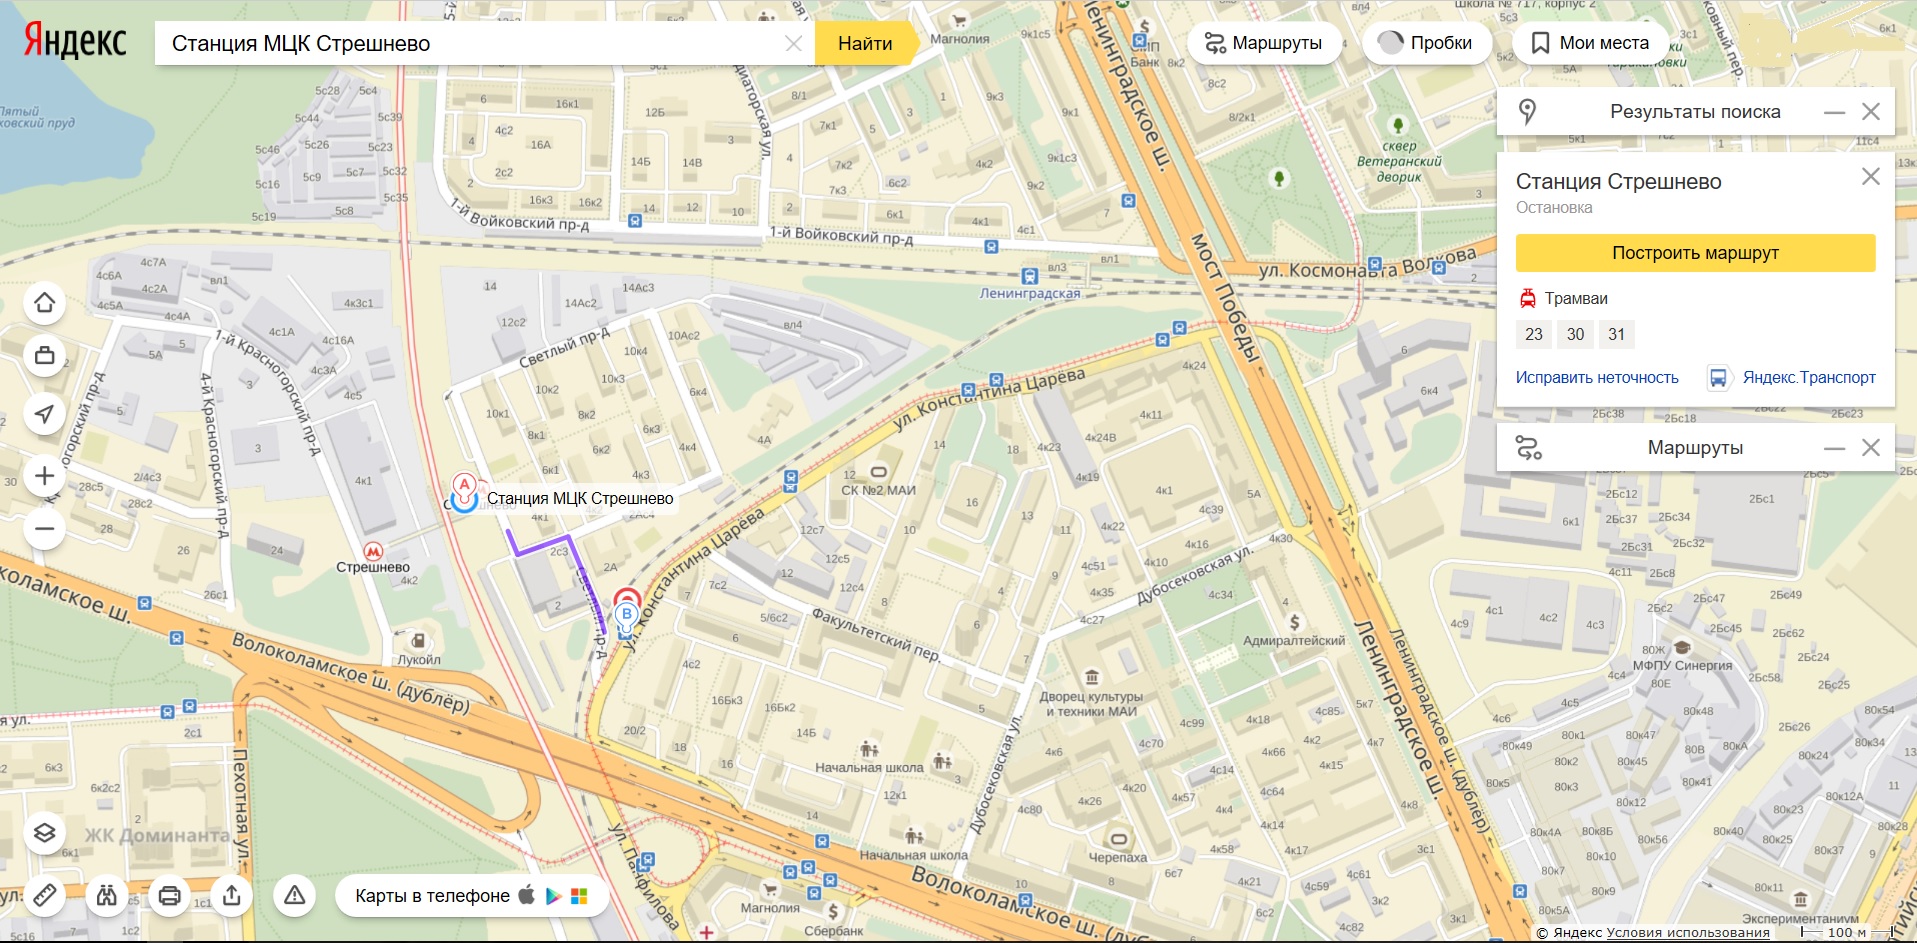Click the Станция МЦК Стрешнево map label
This screenshot has width=1917, height=943.
(x=580, y=499)
